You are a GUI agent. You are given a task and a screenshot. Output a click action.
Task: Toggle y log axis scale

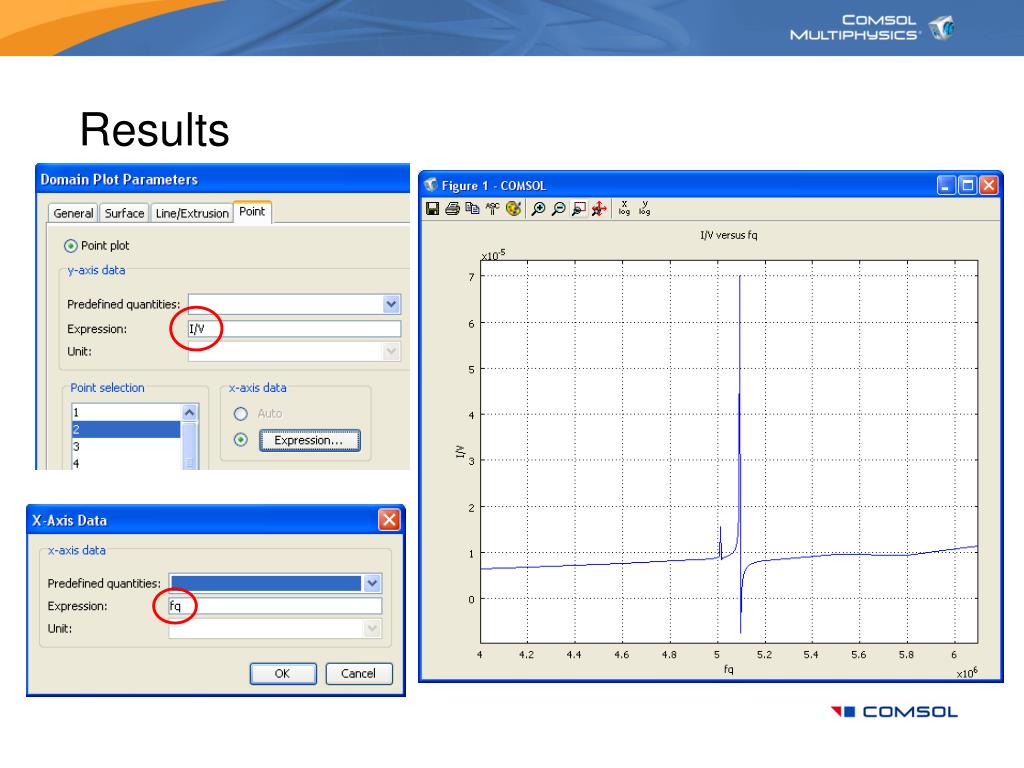645,208
